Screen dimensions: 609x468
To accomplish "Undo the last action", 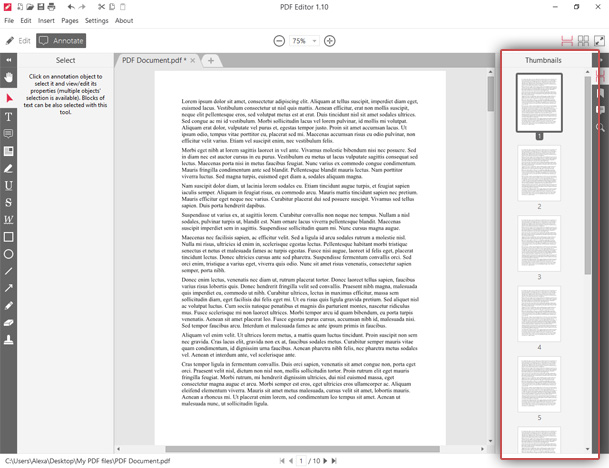I will pyautogui.click(x=71, y=7).
